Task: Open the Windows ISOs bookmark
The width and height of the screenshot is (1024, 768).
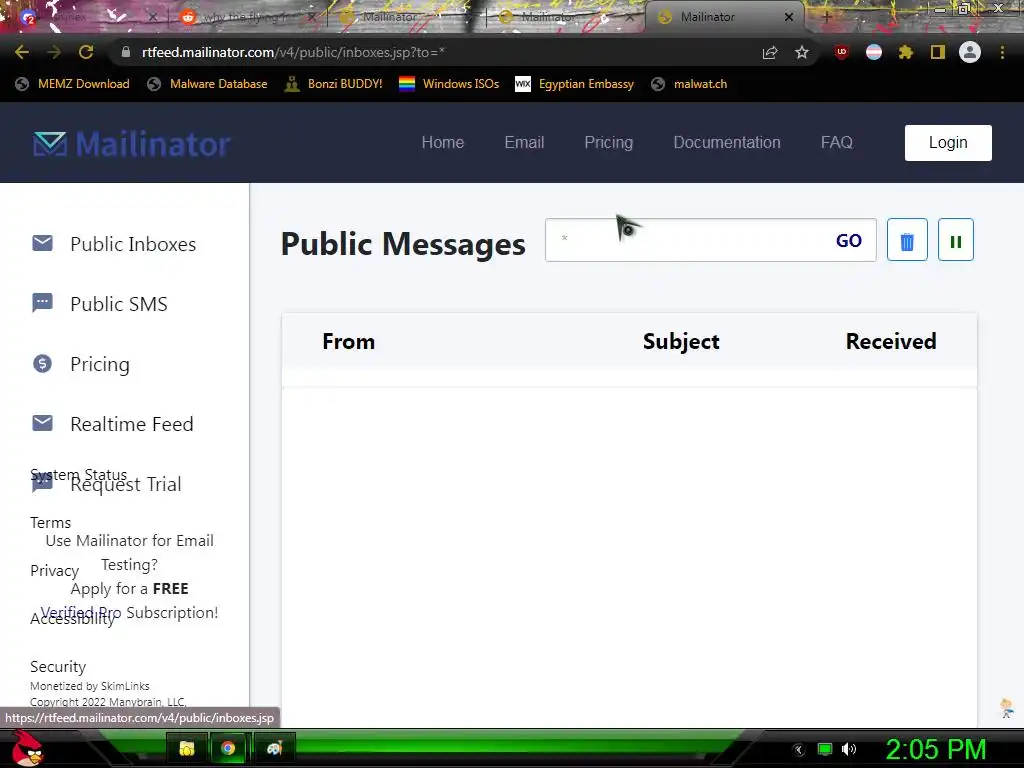Action: 449,84
